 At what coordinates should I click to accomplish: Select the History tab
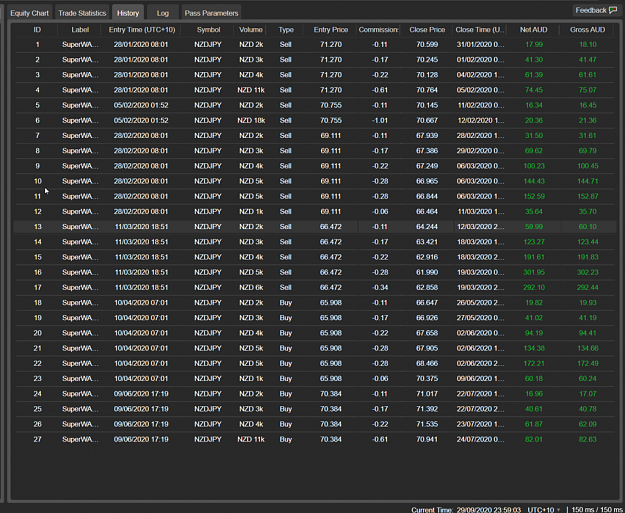tap(128, 13)
